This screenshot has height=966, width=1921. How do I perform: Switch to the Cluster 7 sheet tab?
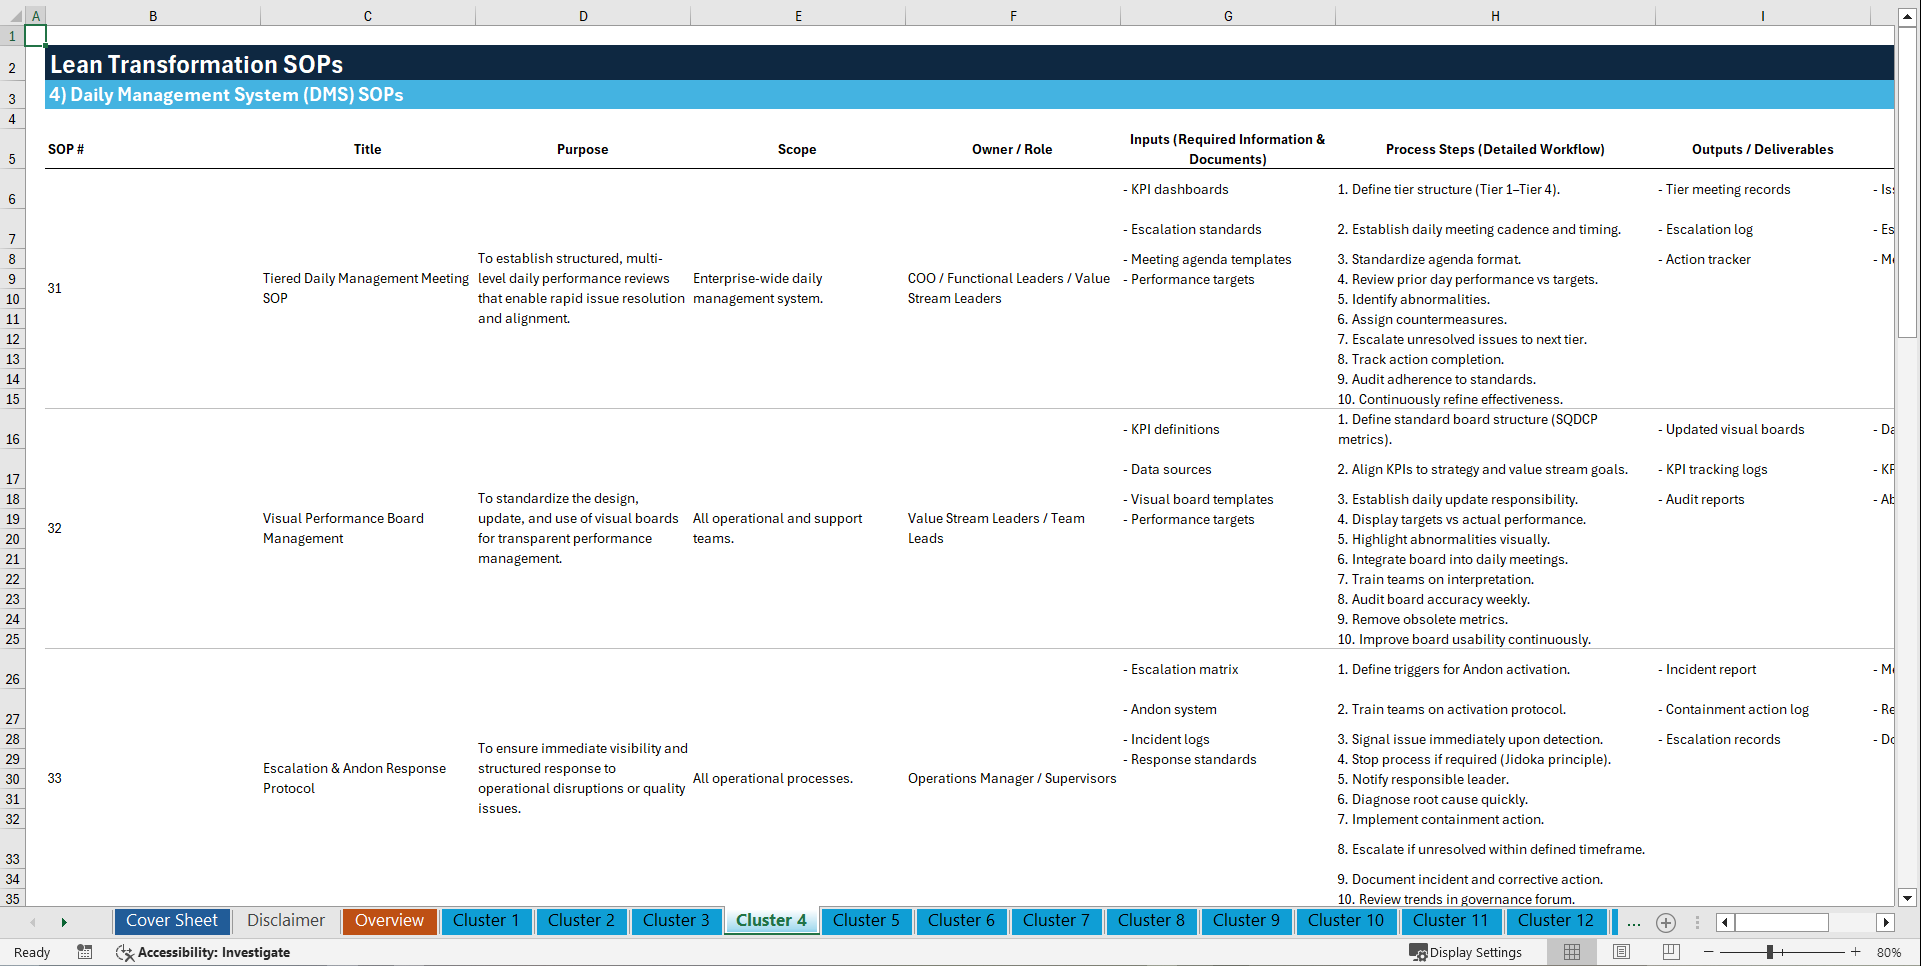click(x=1056, y=921)
